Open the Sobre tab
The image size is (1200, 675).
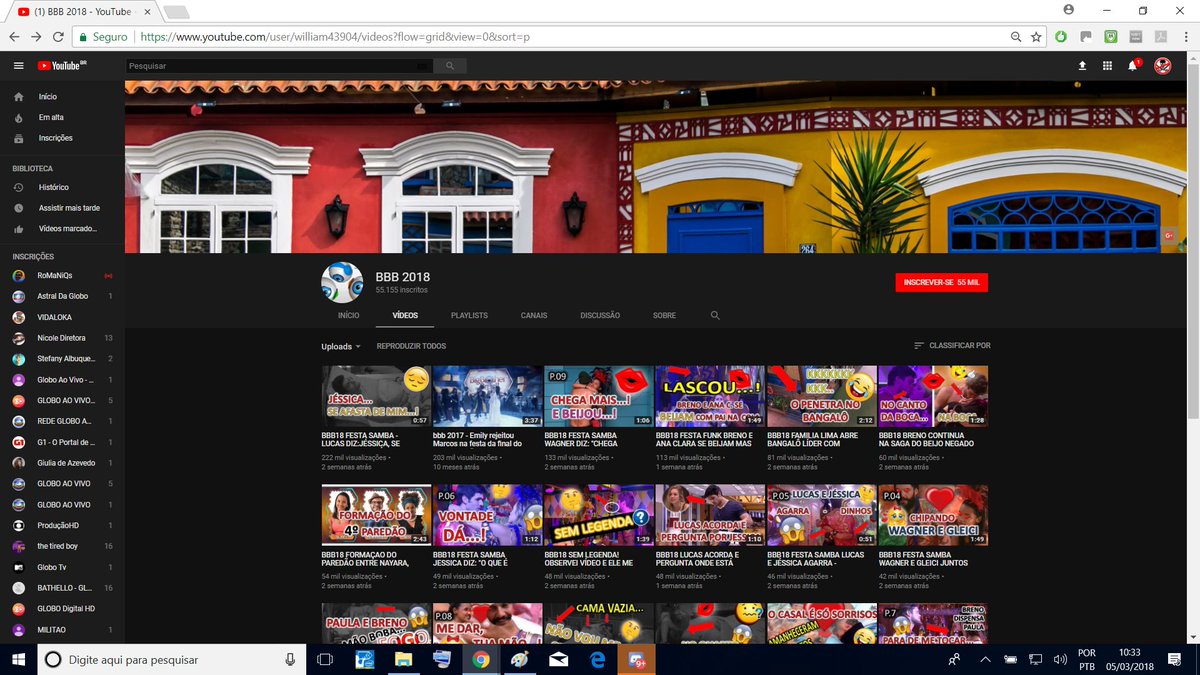(x=664, y=315)
